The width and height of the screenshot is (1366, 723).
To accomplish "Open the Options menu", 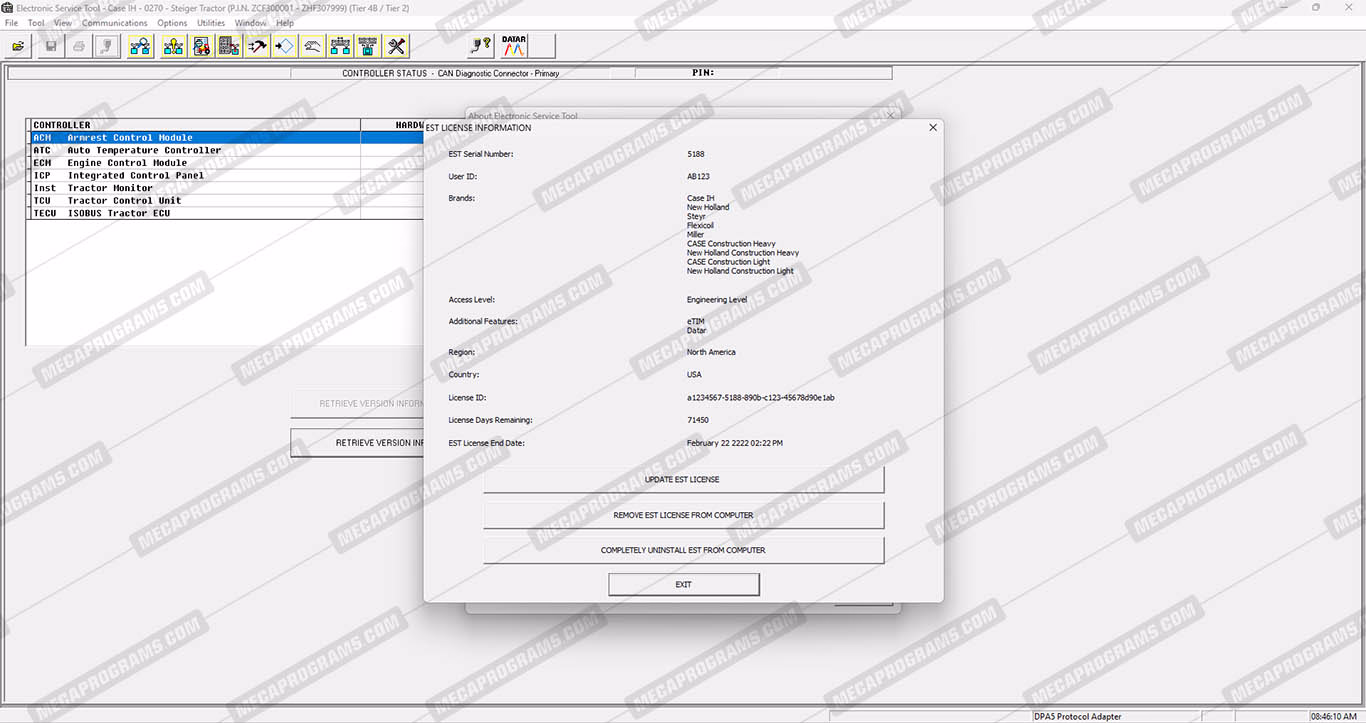I will [x=172, y=23].
